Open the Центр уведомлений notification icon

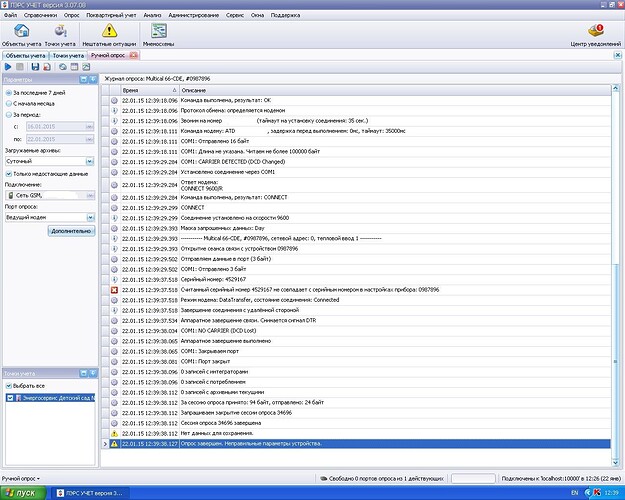click(x=596, y=35)
